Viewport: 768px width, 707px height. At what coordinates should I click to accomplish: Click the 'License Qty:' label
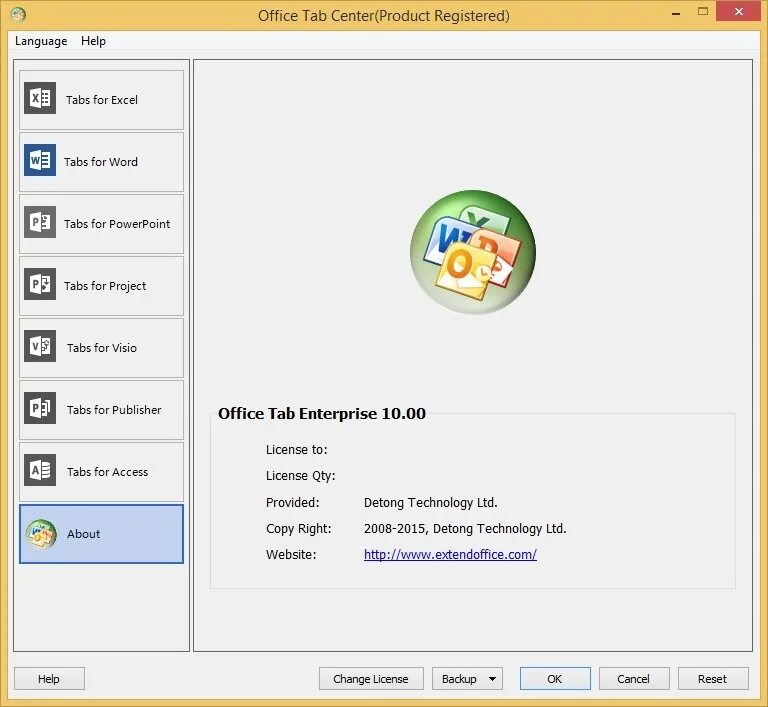tap(301, 476)
